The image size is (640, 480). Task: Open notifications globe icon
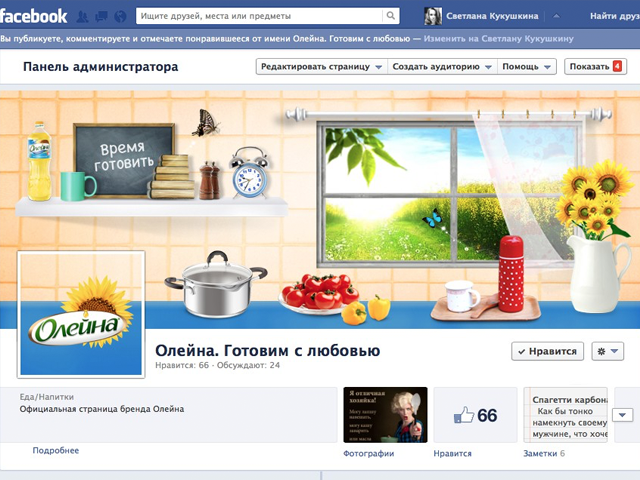point(120,16)
